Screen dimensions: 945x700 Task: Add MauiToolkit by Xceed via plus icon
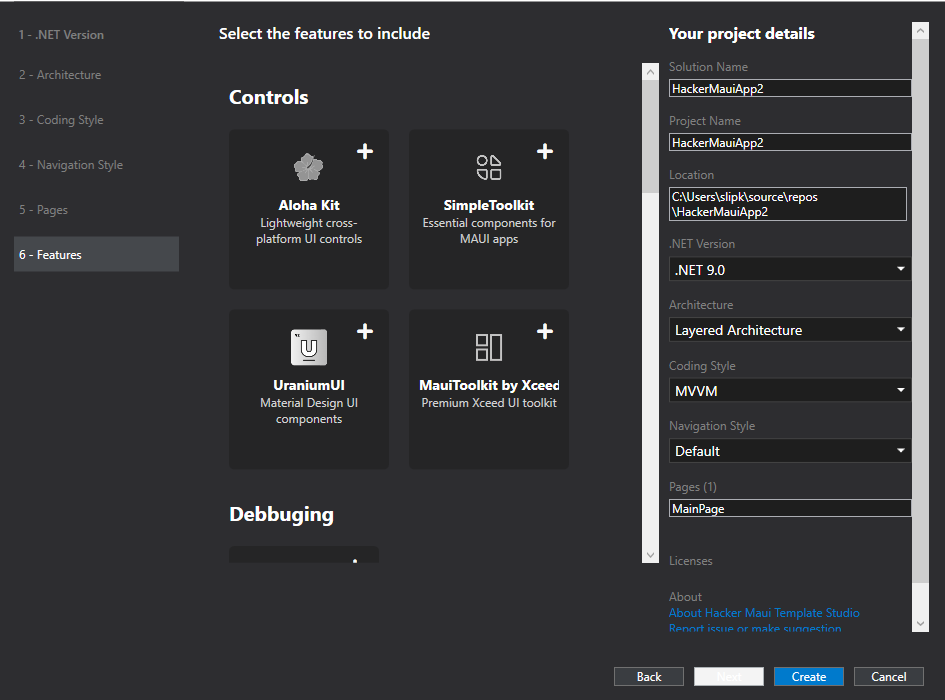545,331
